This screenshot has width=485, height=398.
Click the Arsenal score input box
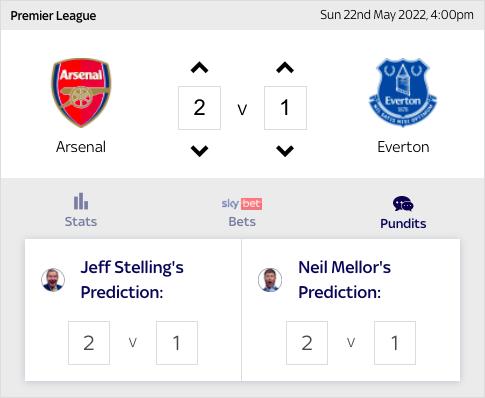coord(199,108)
